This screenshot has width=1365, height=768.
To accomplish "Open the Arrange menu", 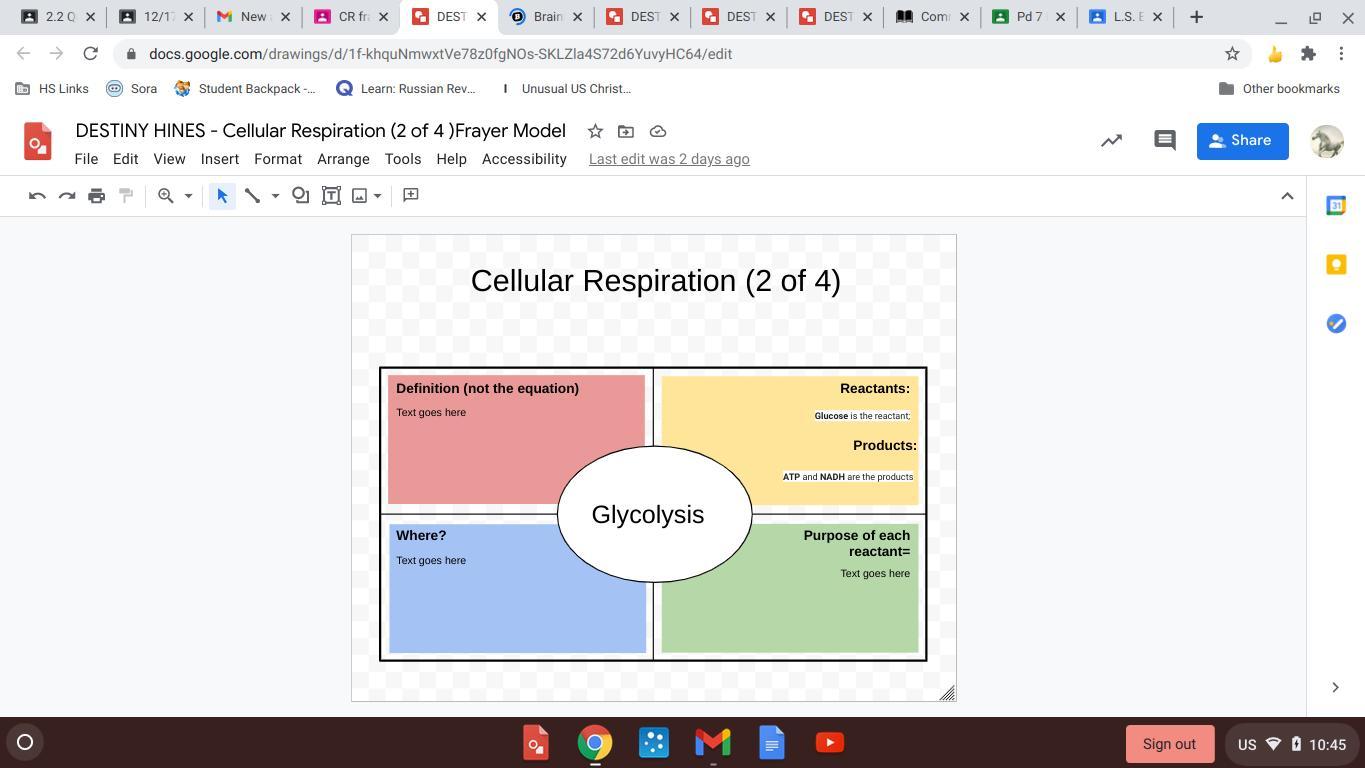I will point(343,159).
